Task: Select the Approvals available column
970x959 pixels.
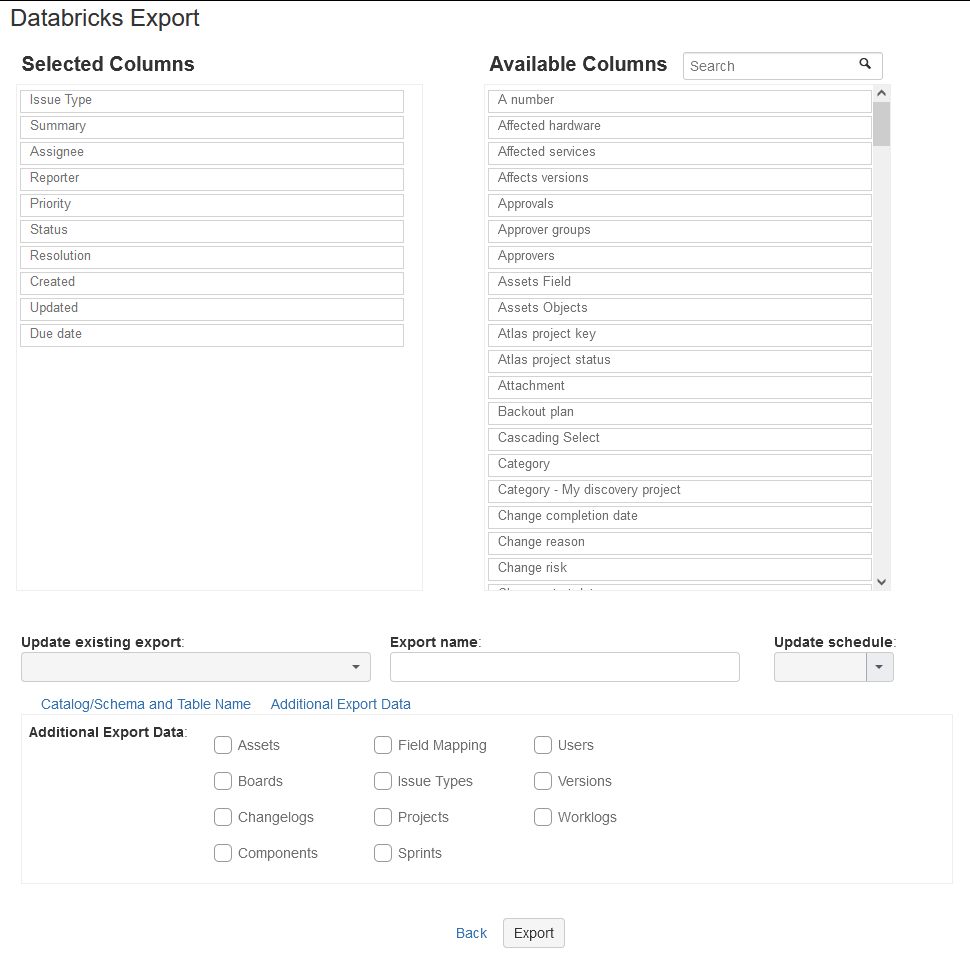Action: pyautogui.click(x=680, y=205)
